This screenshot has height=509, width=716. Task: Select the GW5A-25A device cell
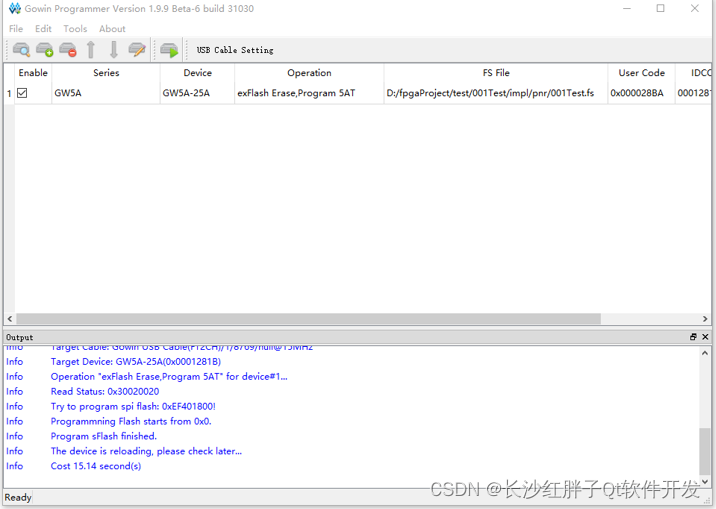pos(197,93)
